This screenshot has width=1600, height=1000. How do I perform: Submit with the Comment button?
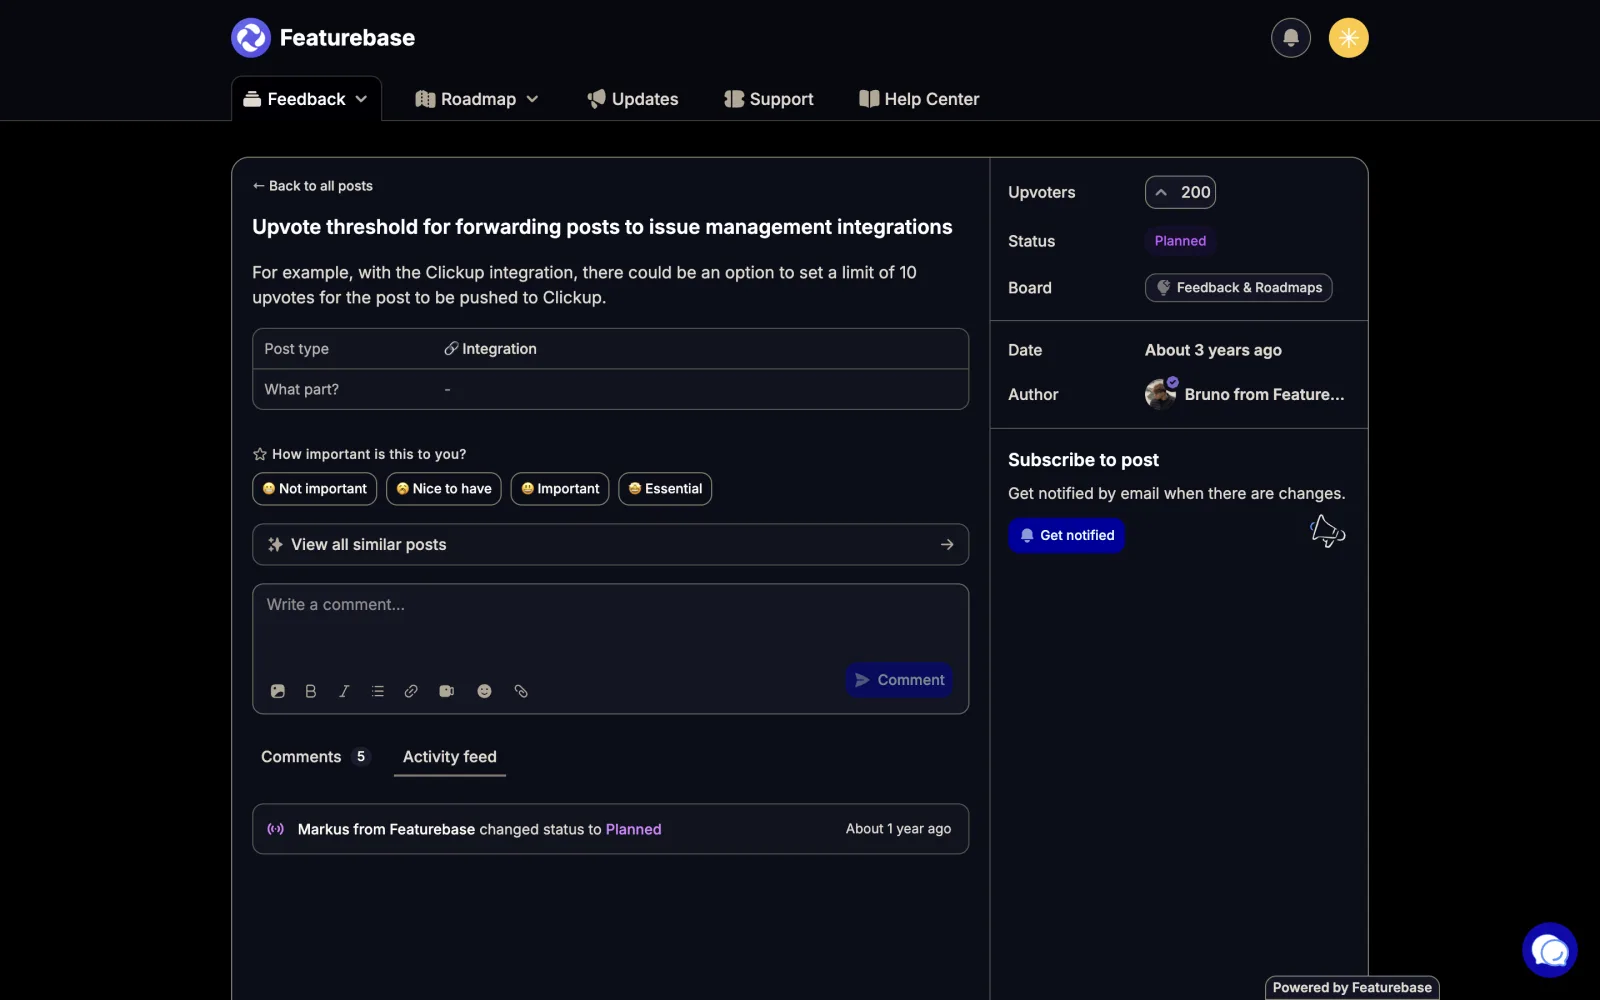pos(899,680)
